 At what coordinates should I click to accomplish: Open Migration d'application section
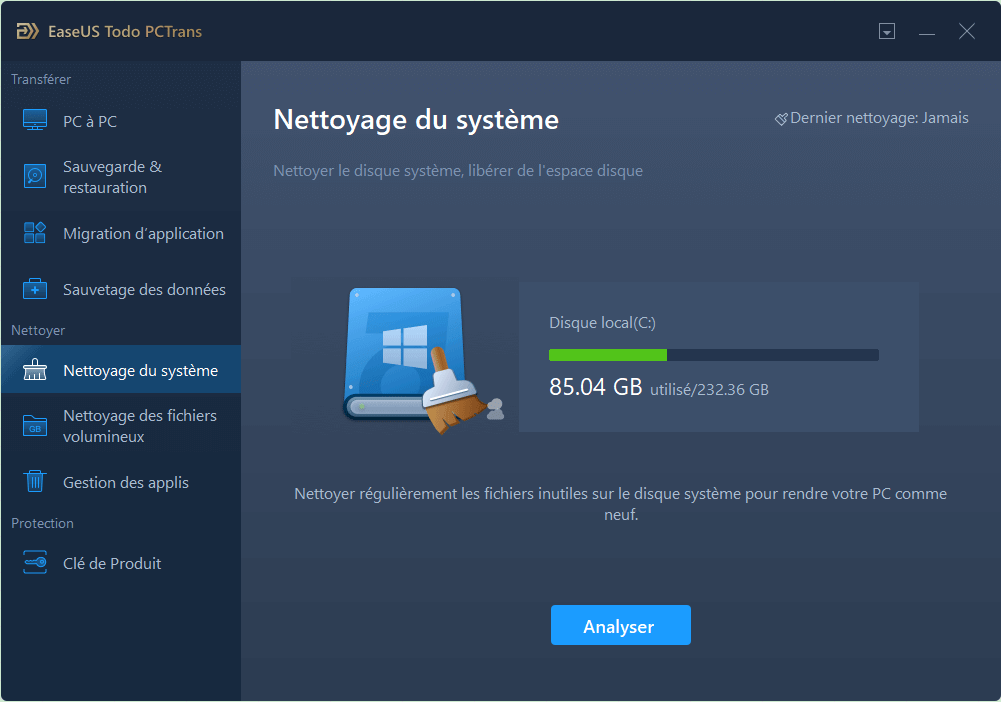point(143,233)
